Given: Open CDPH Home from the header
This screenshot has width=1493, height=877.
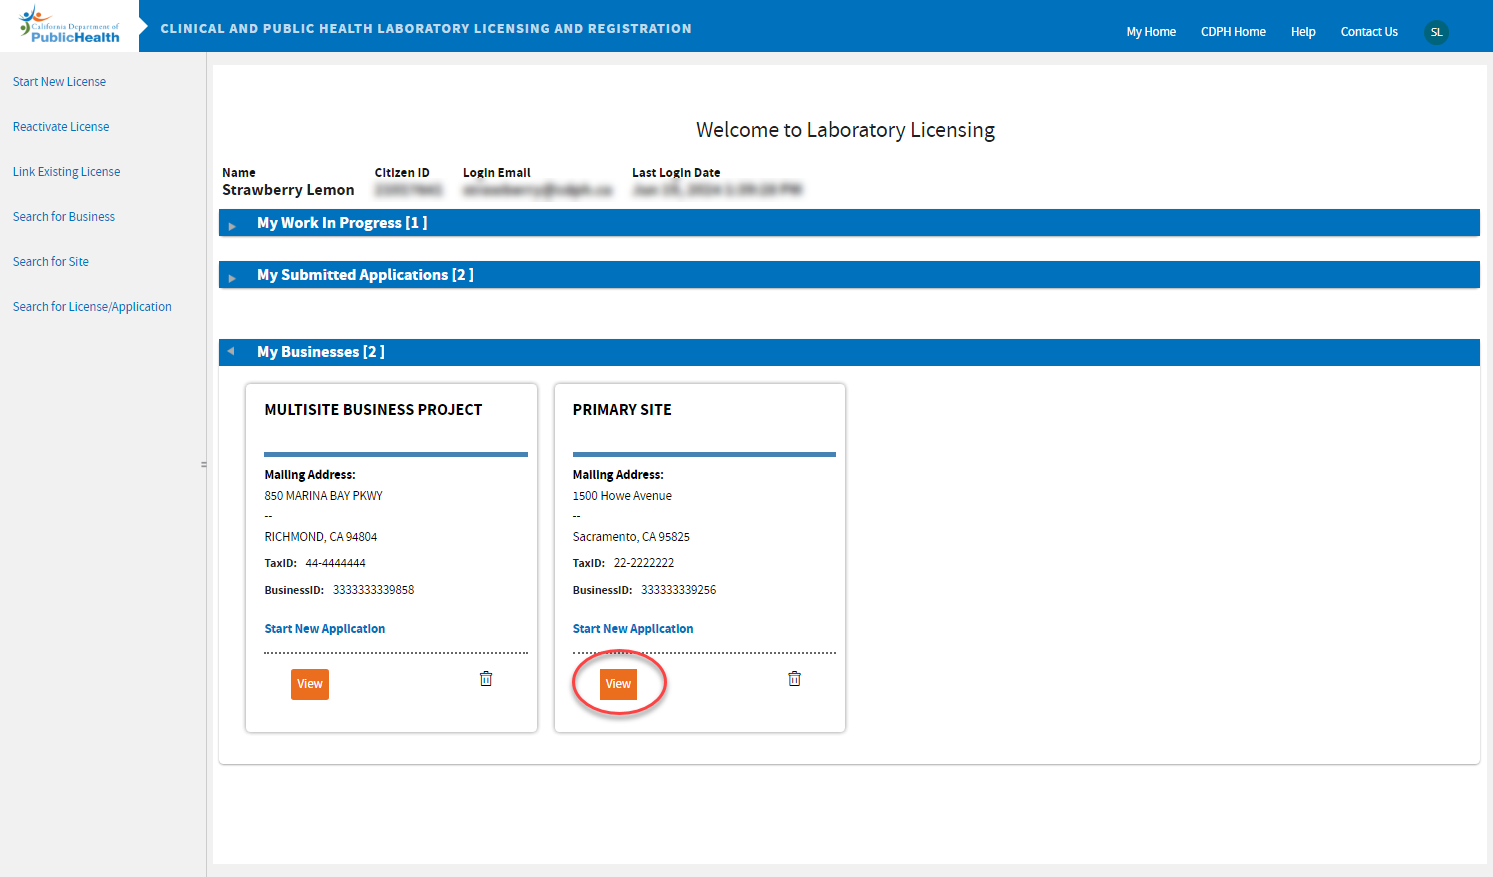Looking at the screenshot, I should tap(1232, 32).
